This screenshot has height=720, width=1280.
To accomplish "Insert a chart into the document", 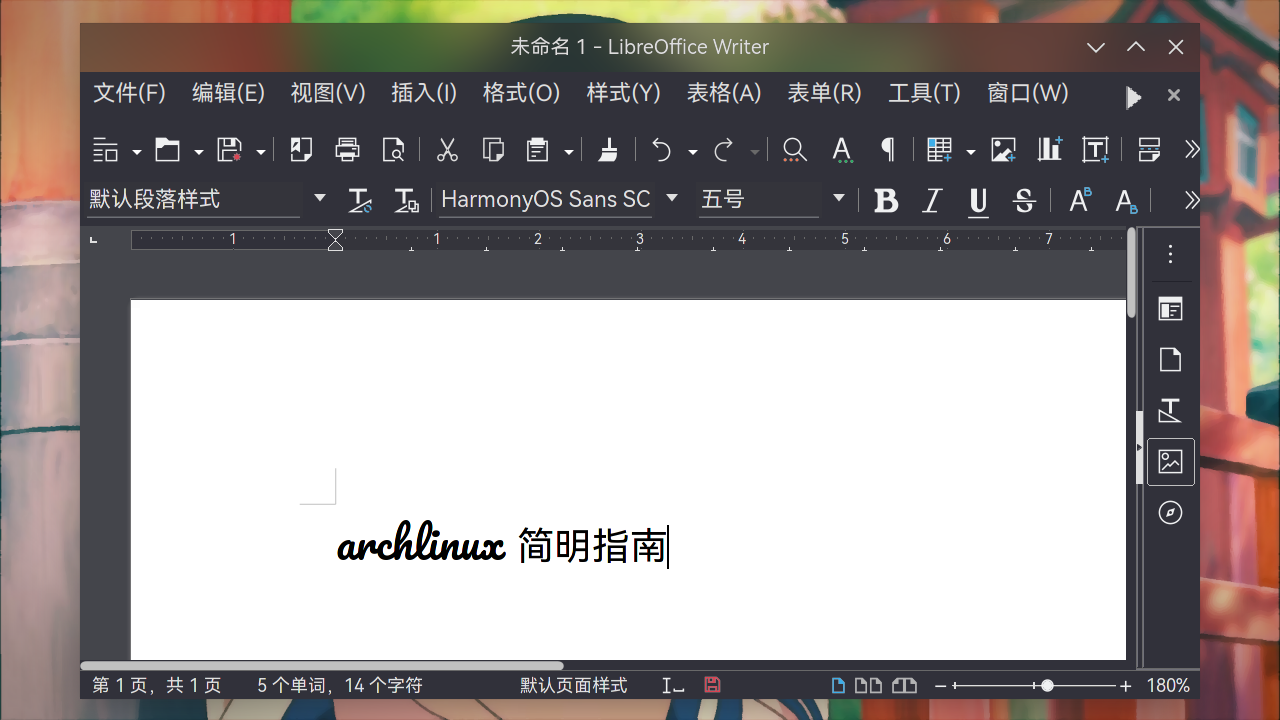I will pyautogui.click(x=1048, y=149).
